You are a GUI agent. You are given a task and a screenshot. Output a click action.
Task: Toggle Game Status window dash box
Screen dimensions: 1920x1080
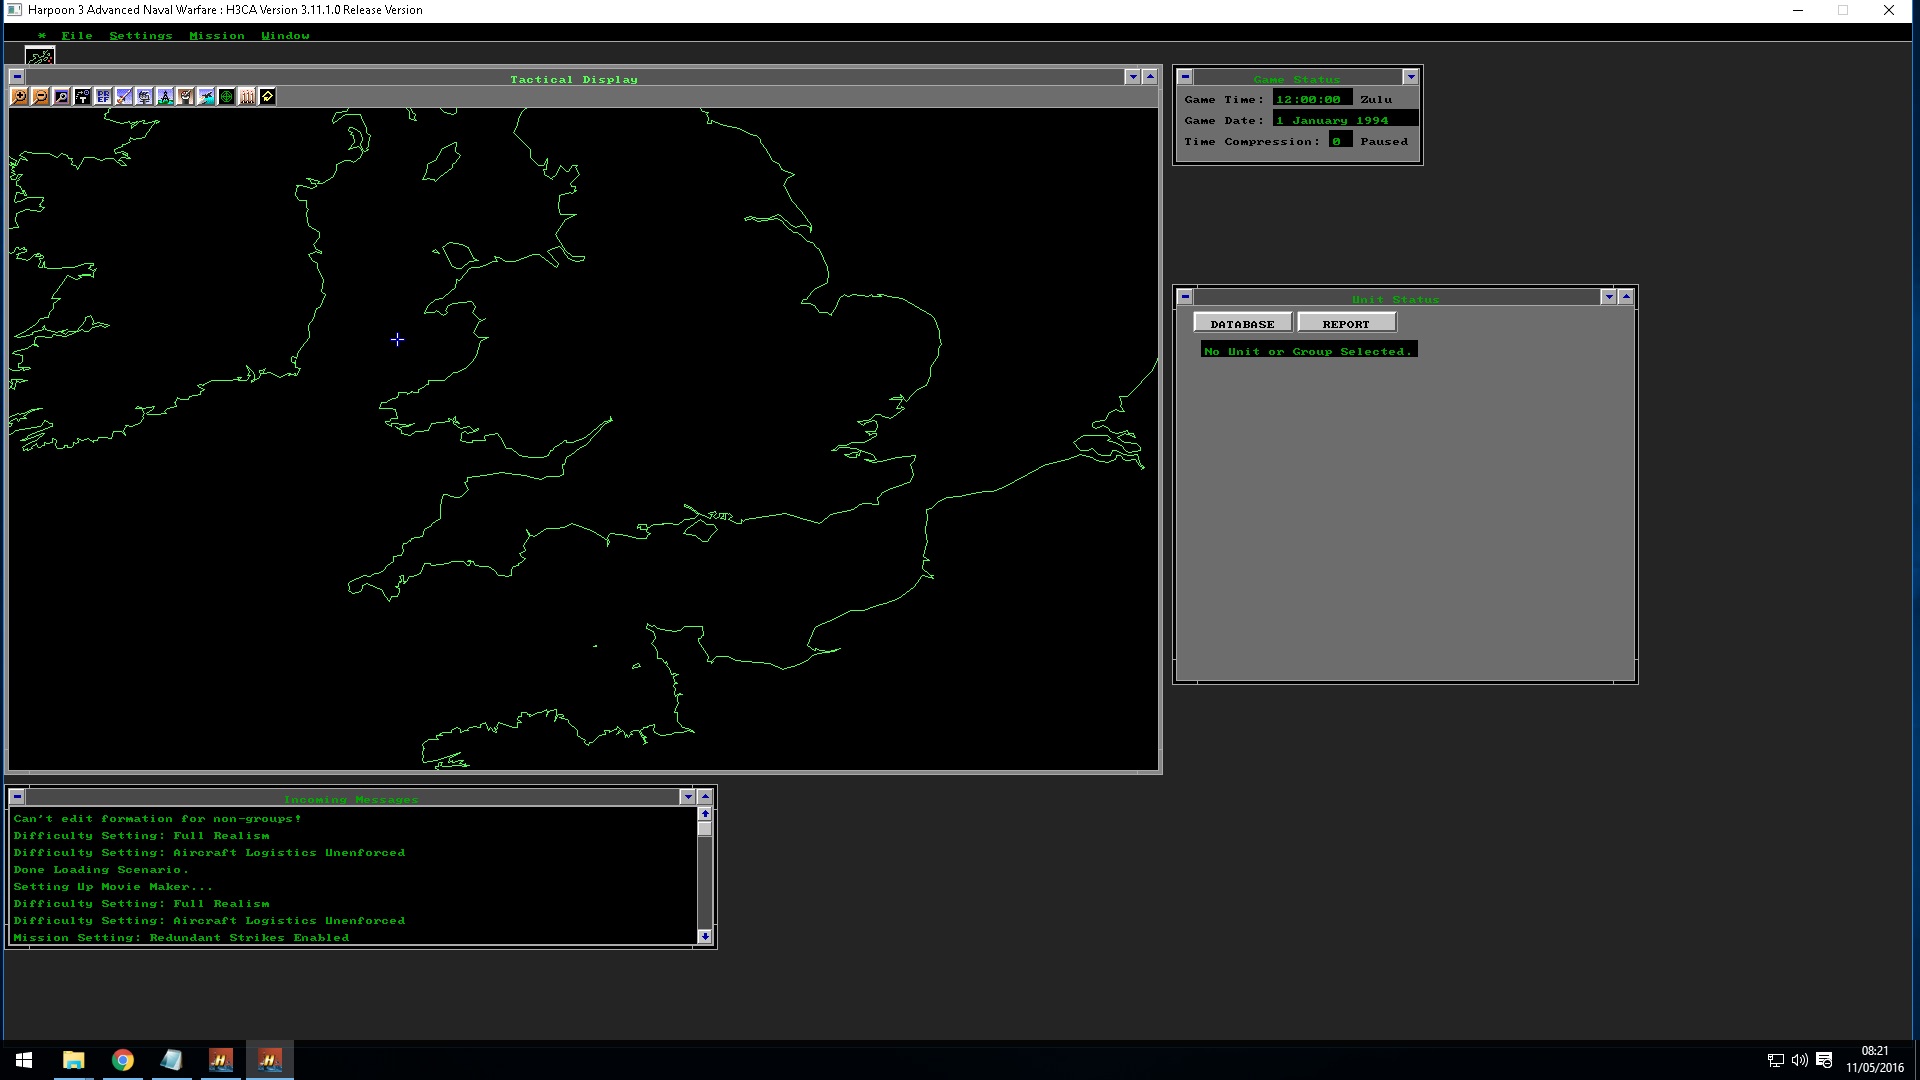coord(1185,77)
